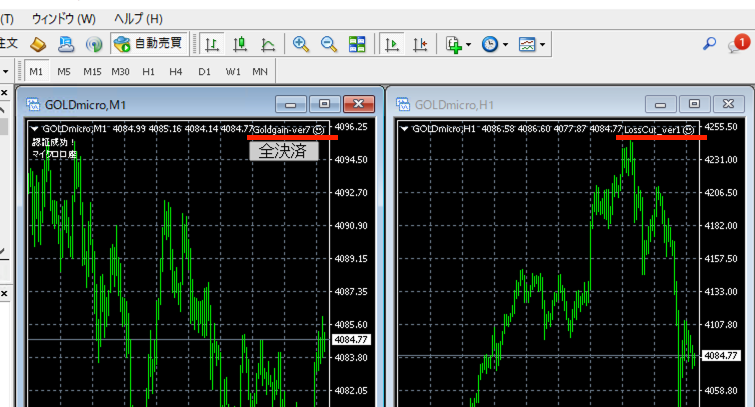Open the ヘルプ (H) menu

138,19
